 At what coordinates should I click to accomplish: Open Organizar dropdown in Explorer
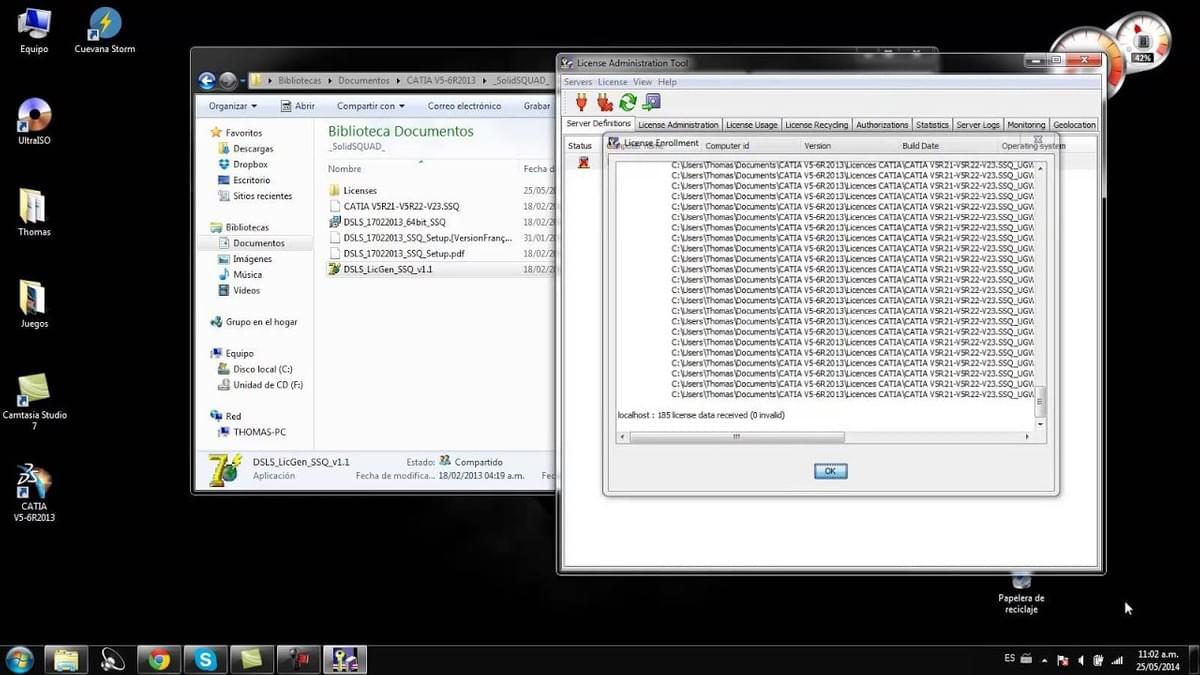click(233, 106)
